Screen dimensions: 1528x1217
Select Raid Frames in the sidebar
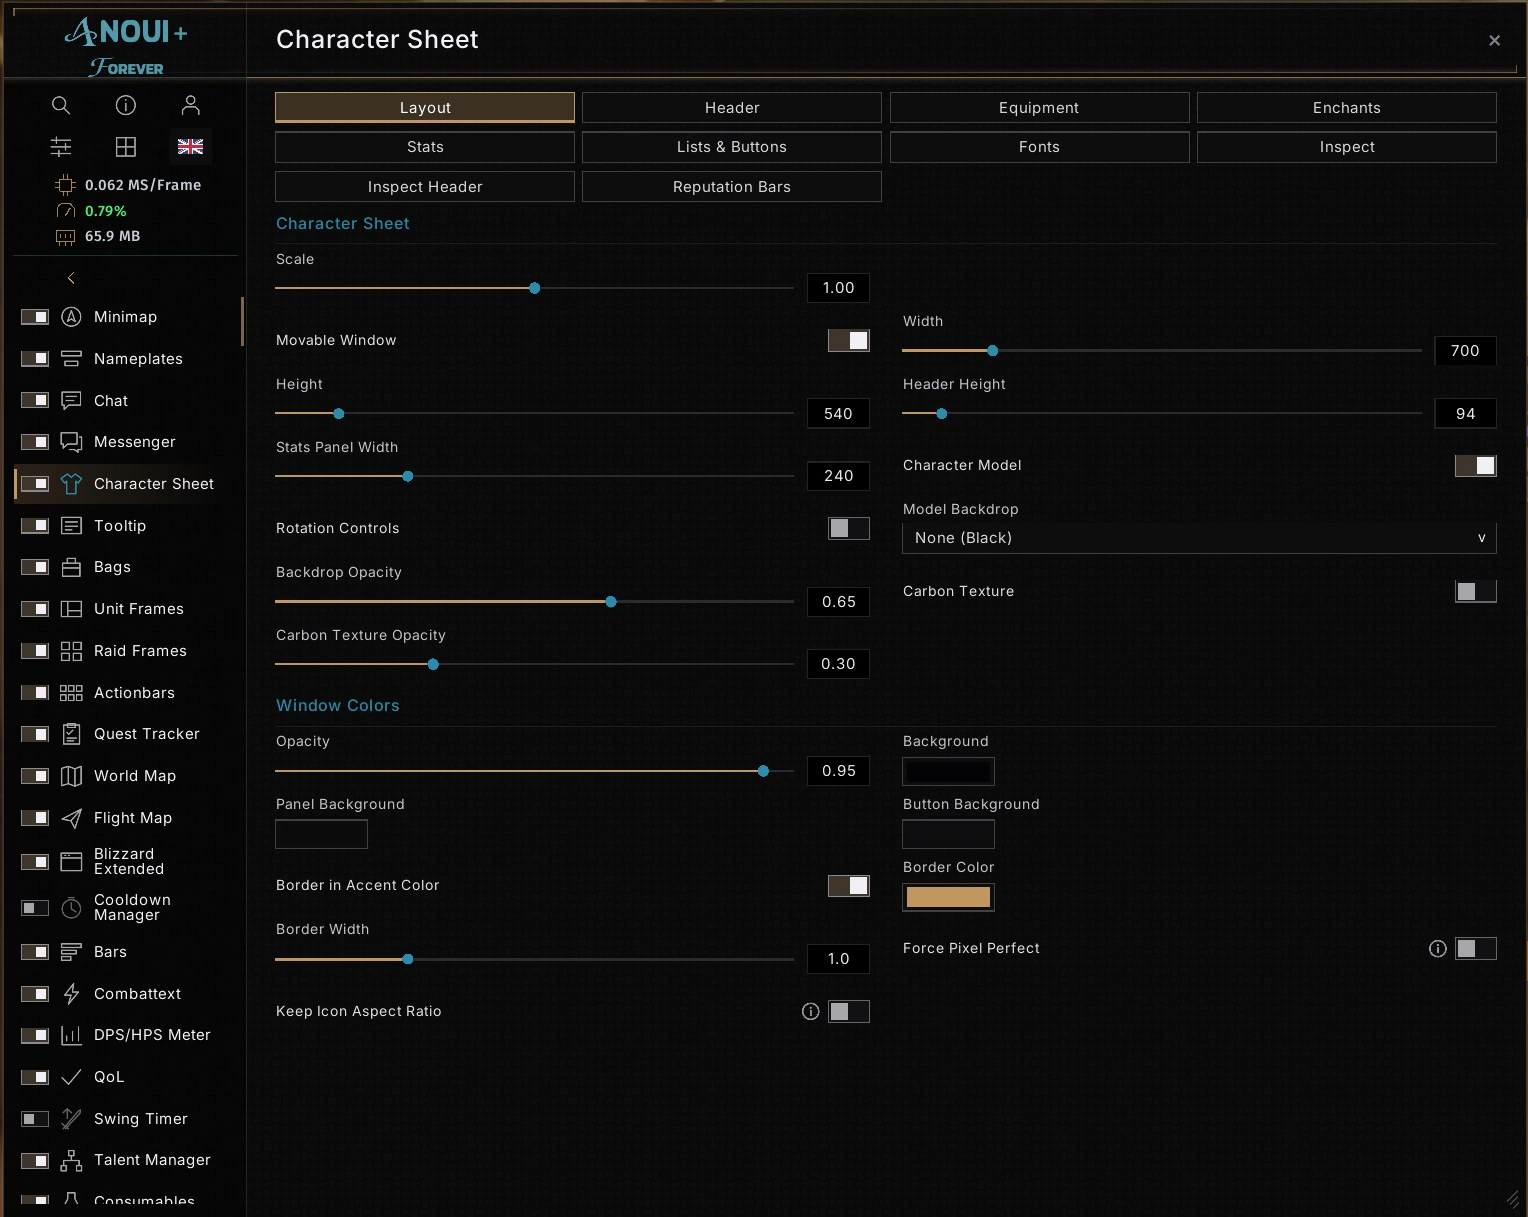pos(140,651)
